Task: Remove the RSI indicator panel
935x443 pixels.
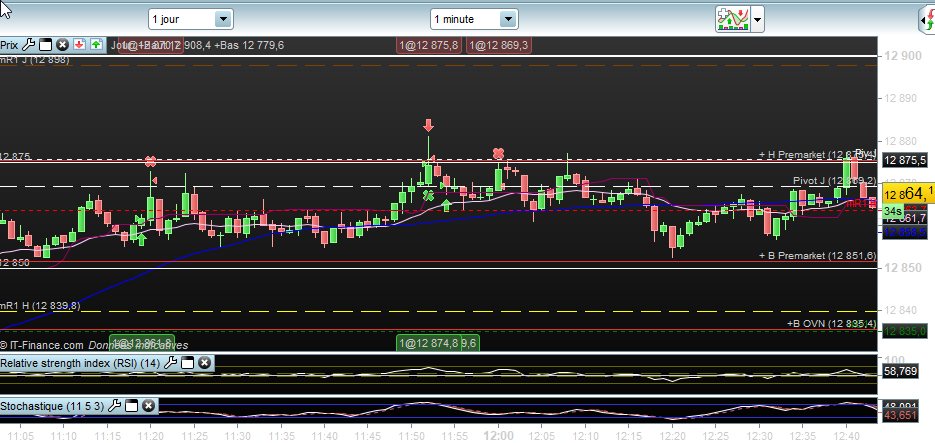Action: point(204,363)
